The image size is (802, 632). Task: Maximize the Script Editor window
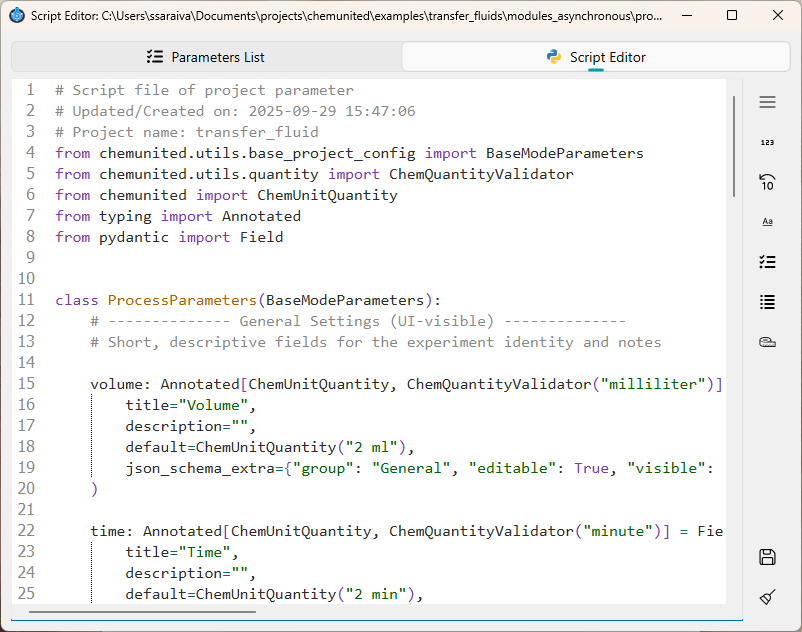point(732,16)
